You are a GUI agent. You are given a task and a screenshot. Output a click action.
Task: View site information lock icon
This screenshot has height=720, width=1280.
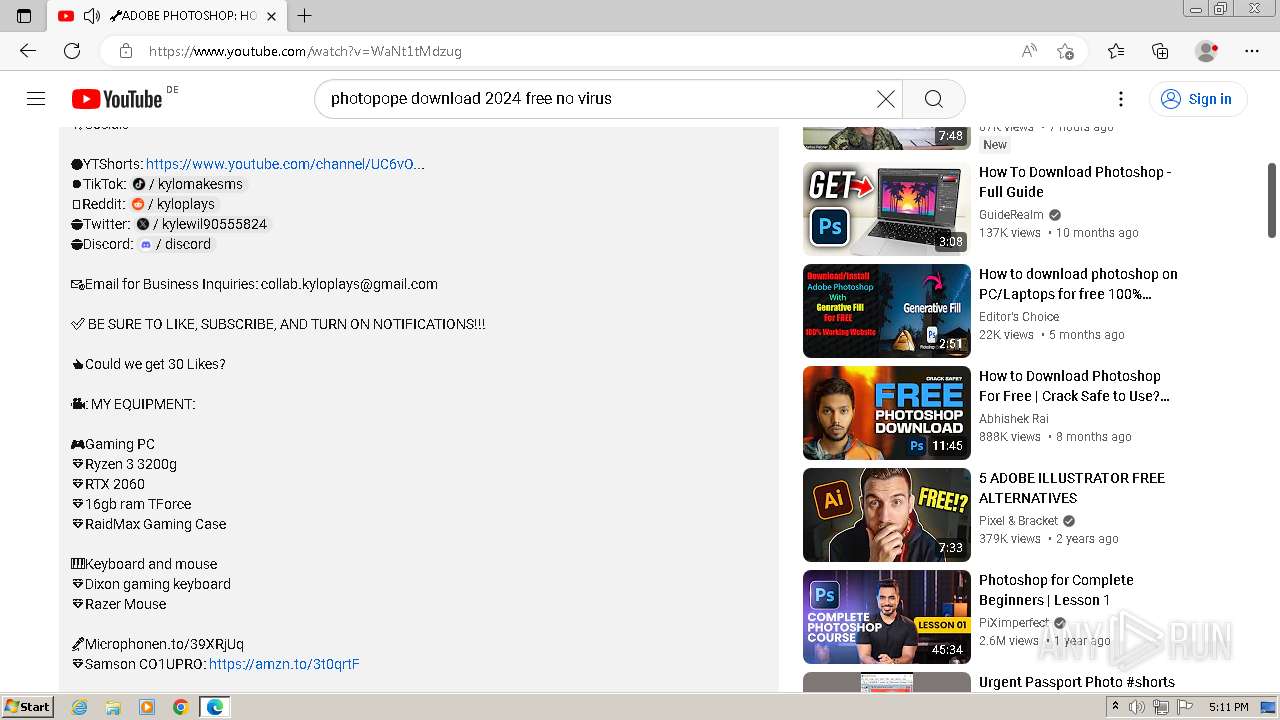(x=125, y=51)
